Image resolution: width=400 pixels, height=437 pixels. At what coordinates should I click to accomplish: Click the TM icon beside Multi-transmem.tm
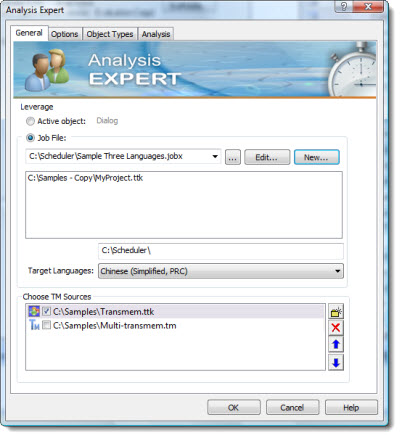pyautogui.click(x=34, y=325)
